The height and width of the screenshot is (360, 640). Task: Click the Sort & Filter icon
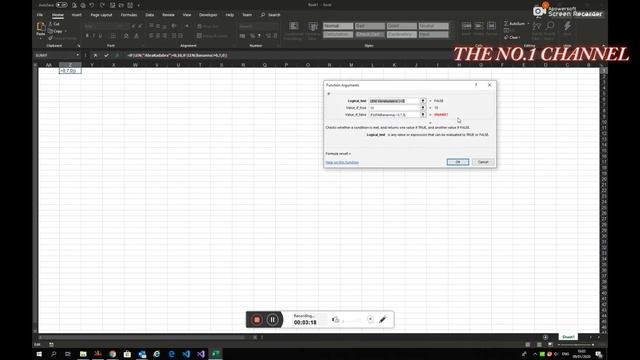[x=537, y=26]
